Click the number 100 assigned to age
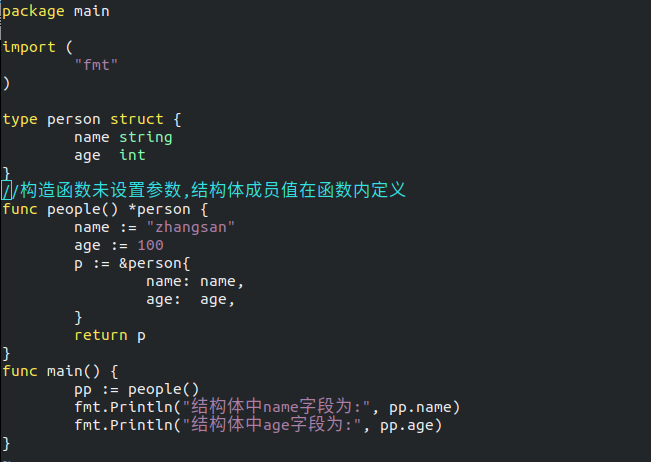 150,245
